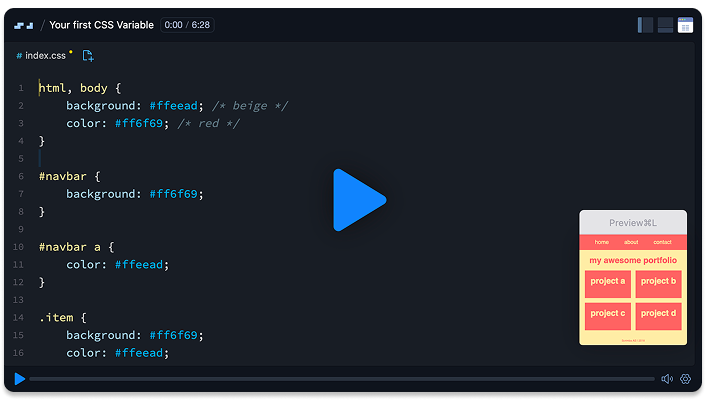Select the floating preview window layout icon
The height and width of the screenshot is (400, 706).
coord(685,25)
